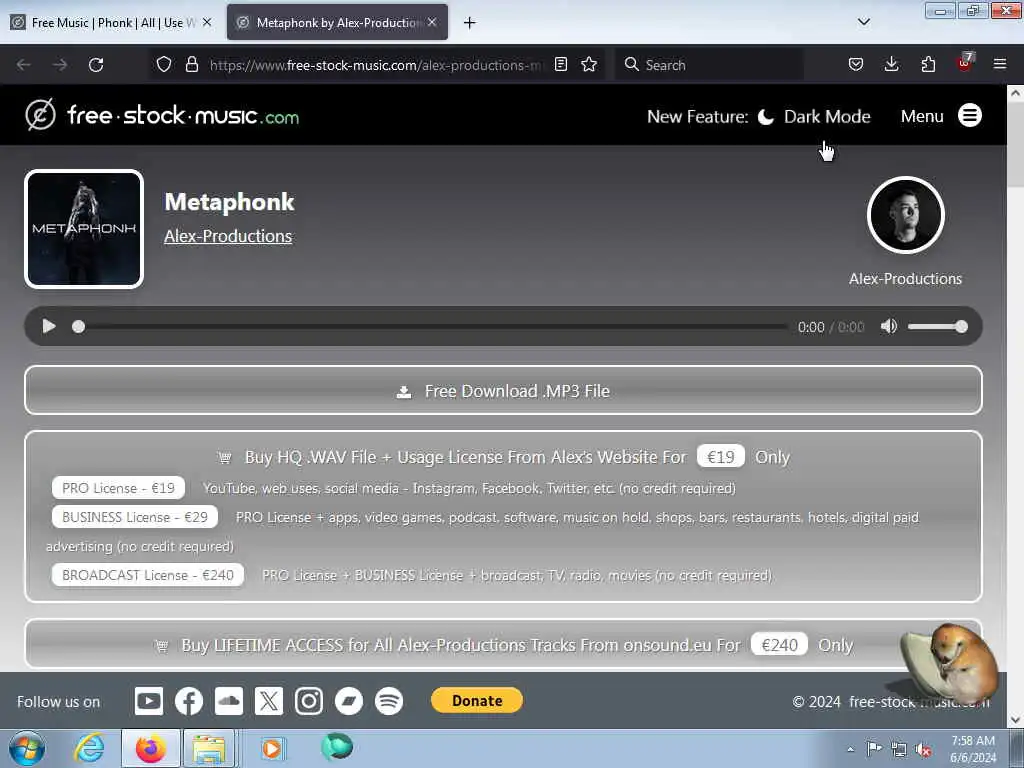Open the Bandcamp follow icon
The height and width of the screenshot is (768, 1024).
coord(349,701)
